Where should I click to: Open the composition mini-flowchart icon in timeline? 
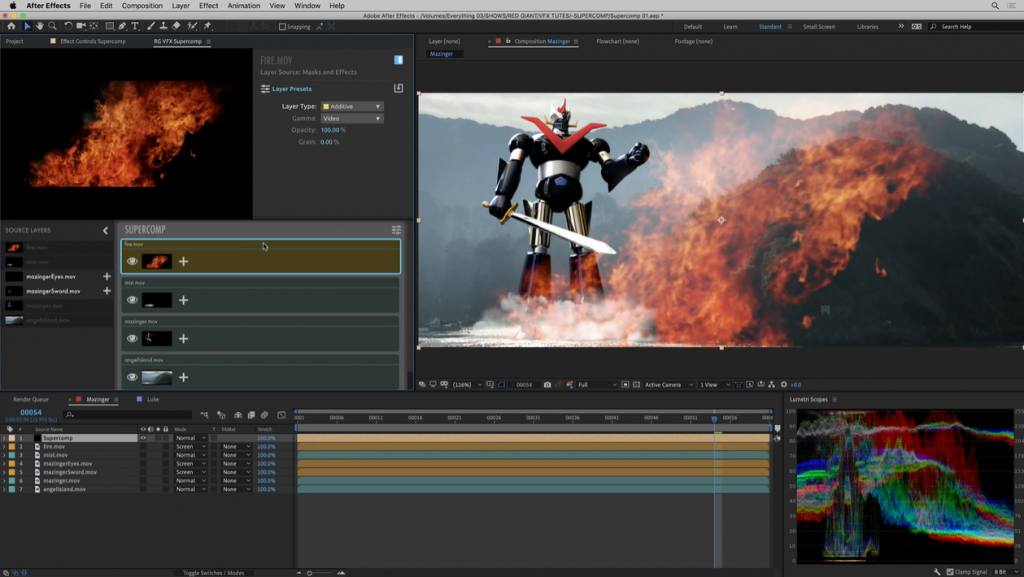tap(204, 414)
